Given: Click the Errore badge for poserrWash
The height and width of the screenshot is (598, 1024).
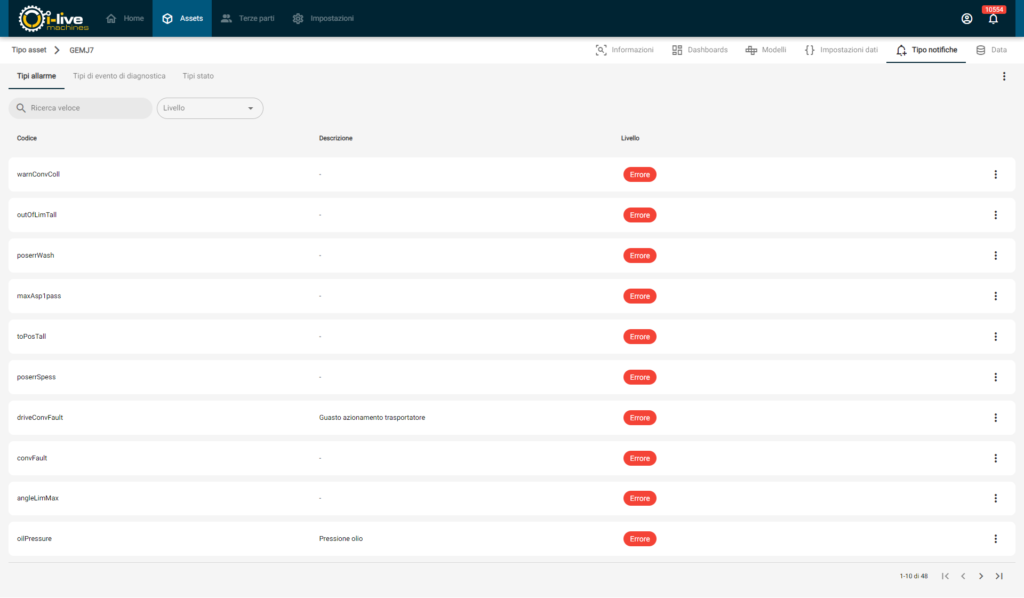Looking at the screenshot, I should [x=639, y=256].
